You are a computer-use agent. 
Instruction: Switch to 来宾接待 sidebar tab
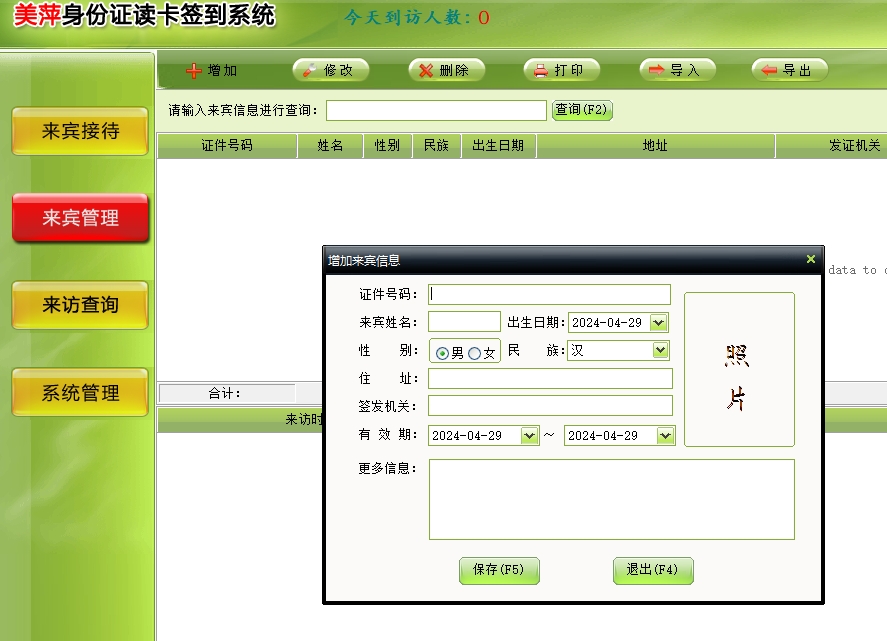(80, 131)
